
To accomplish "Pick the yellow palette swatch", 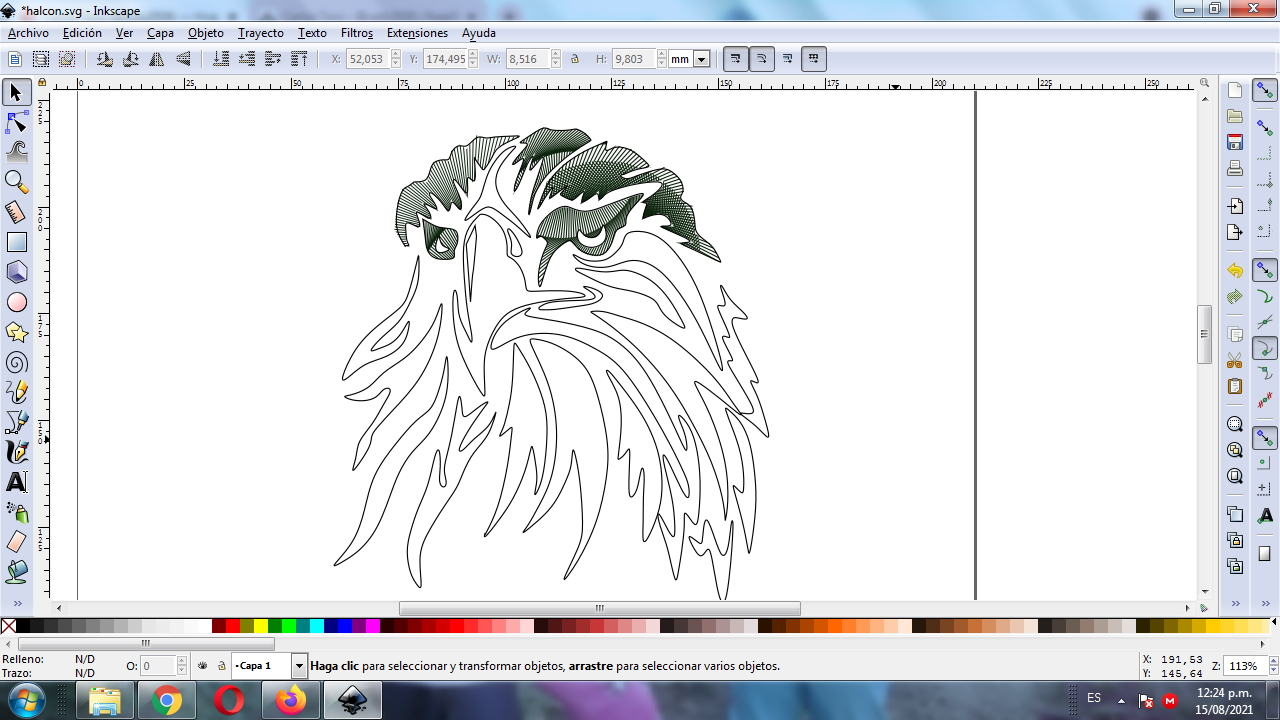I will point(261,627).
